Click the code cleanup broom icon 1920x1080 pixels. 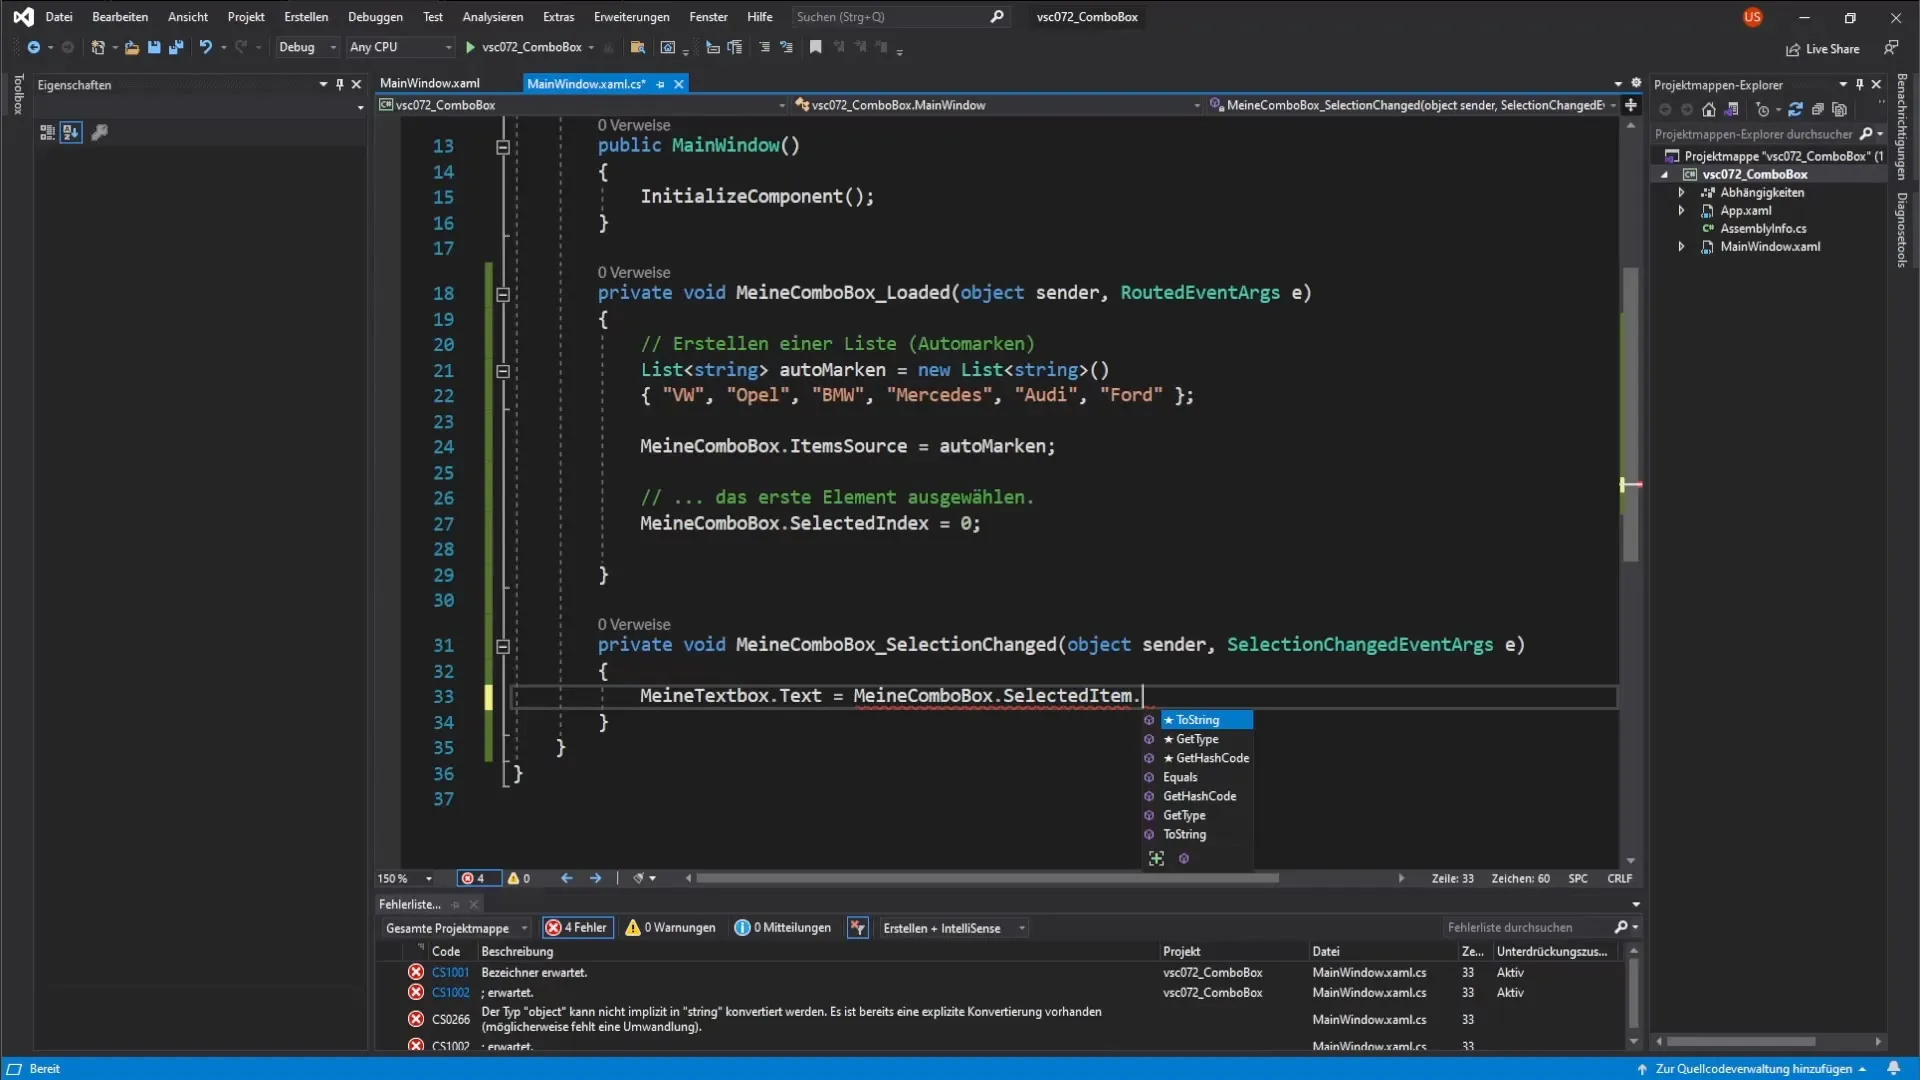pos(638,878)
